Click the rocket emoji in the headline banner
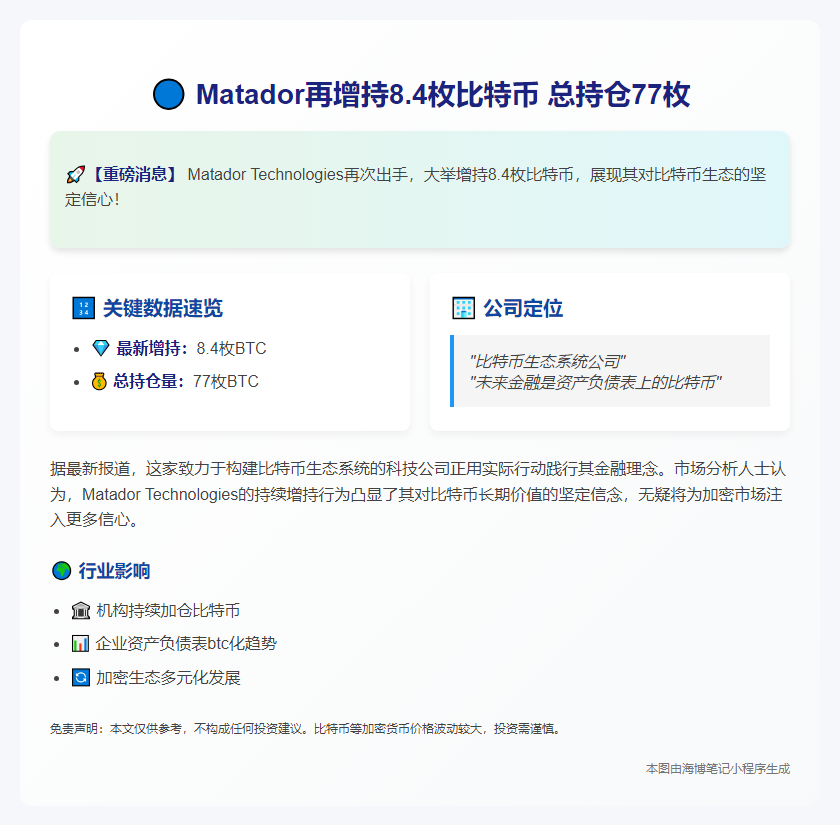 [x=76, y=175]
